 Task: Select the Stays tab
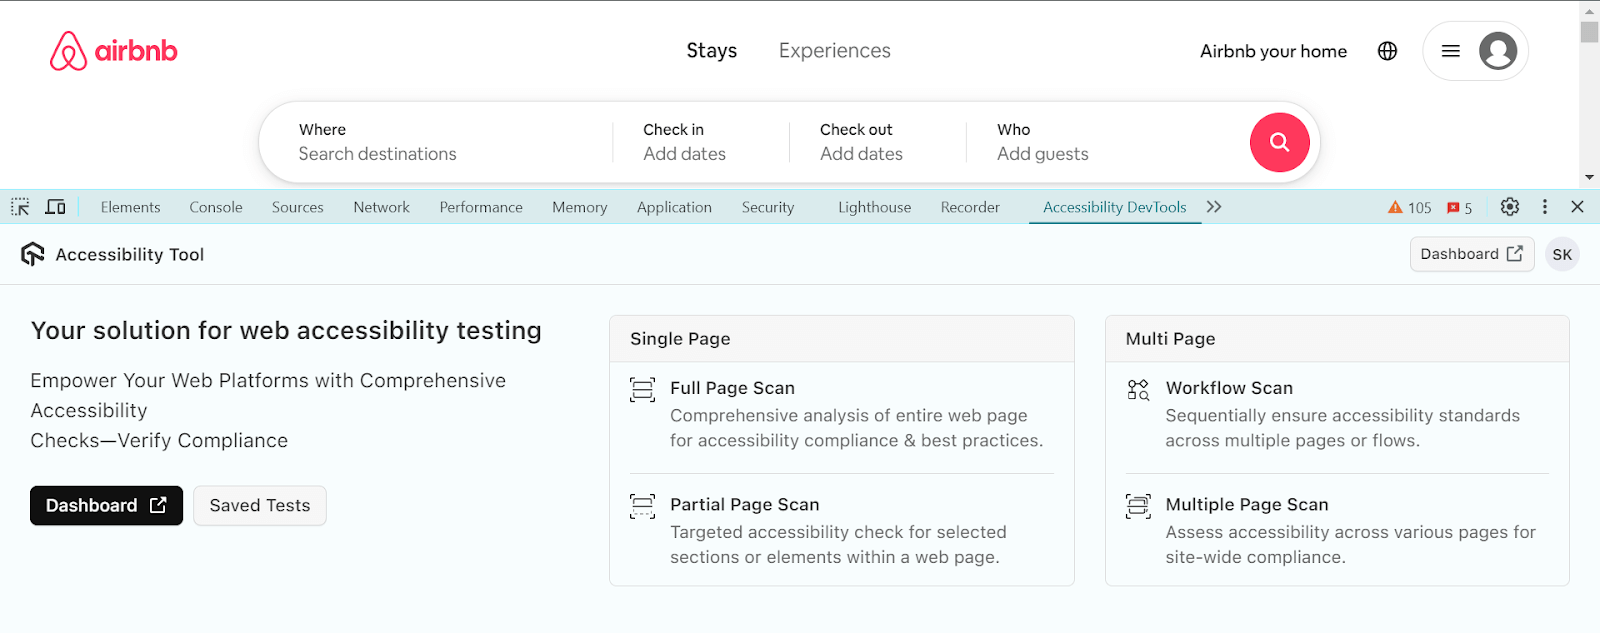click(x=712, y=51)
